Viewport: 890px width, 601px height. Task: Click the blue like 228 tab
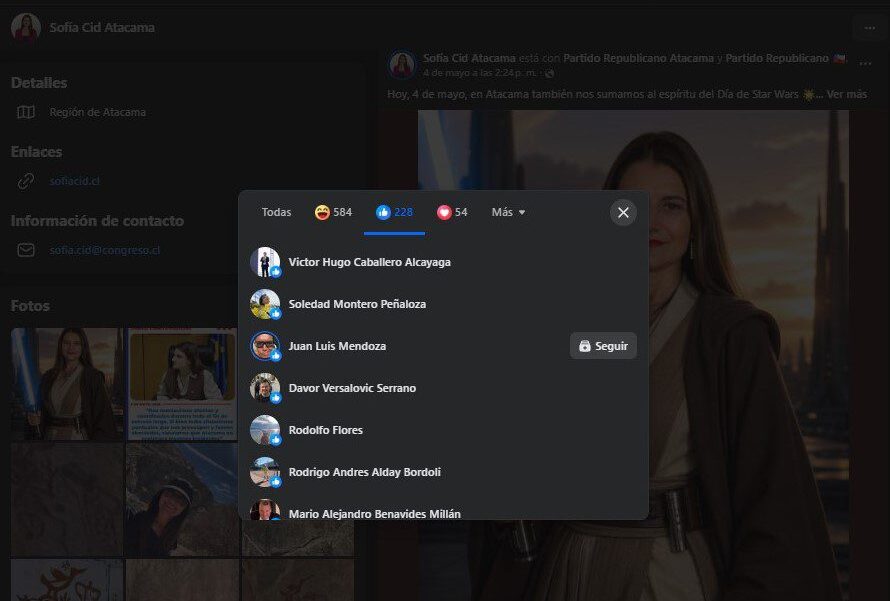pos(394,212)
